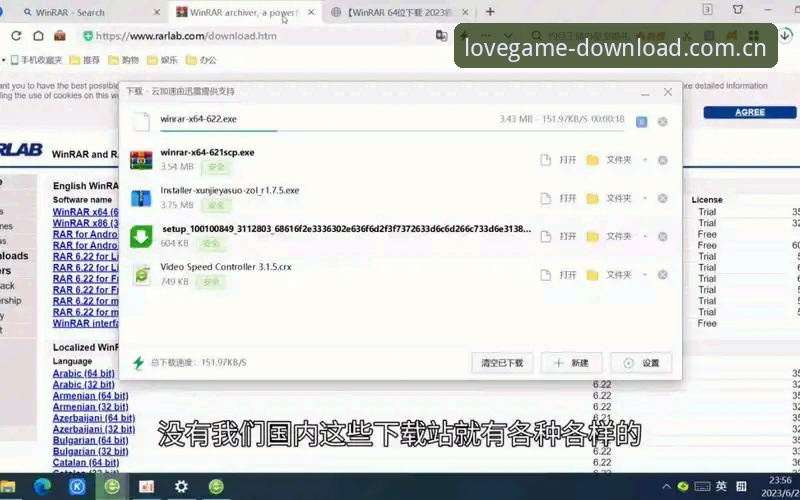Screen dimensions: 800x500
Task: Click the Installer-xunjieyasuo file icon
Action: coord(141,198)
